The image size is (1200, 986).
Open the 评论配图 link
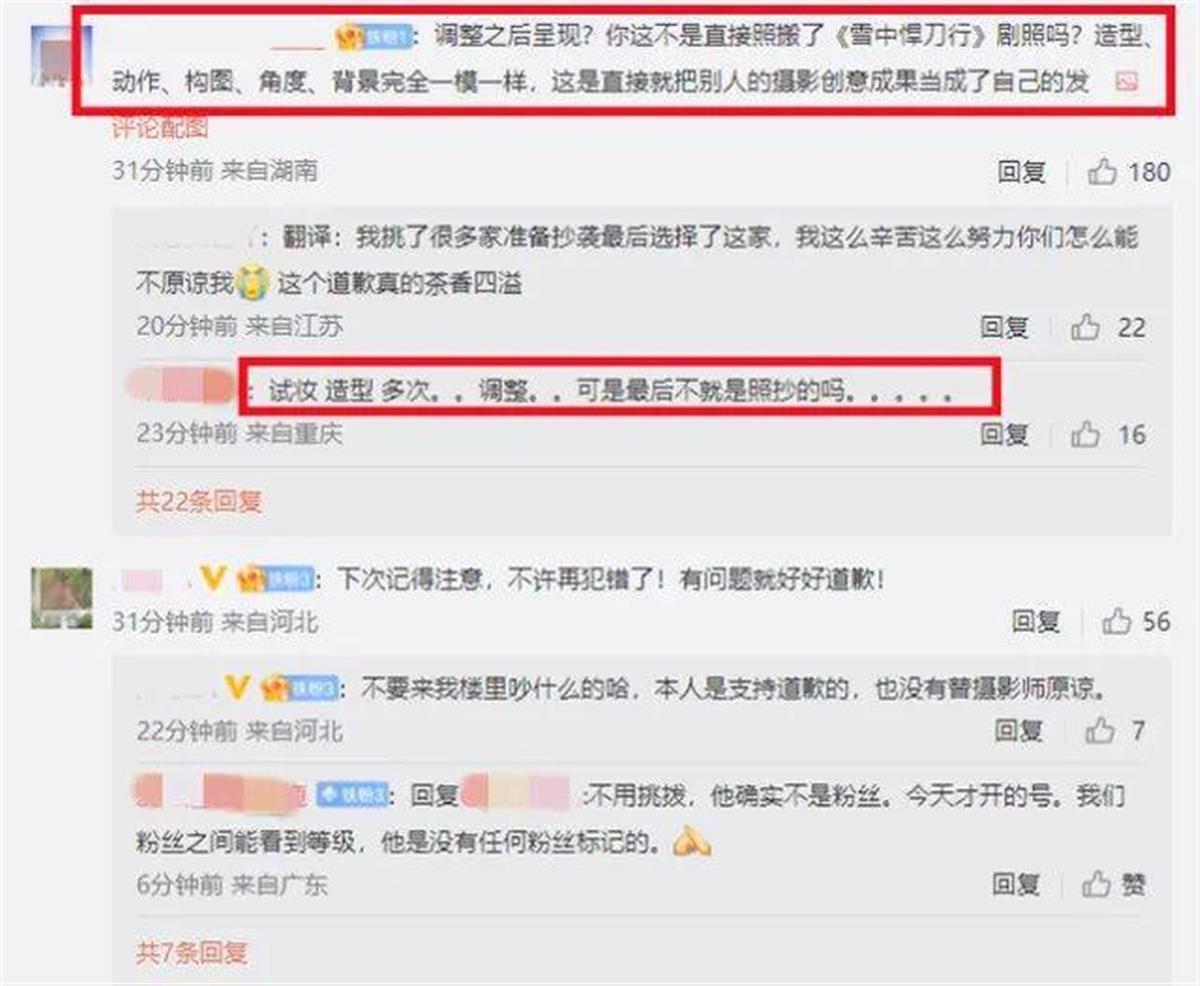coord(160,127)
